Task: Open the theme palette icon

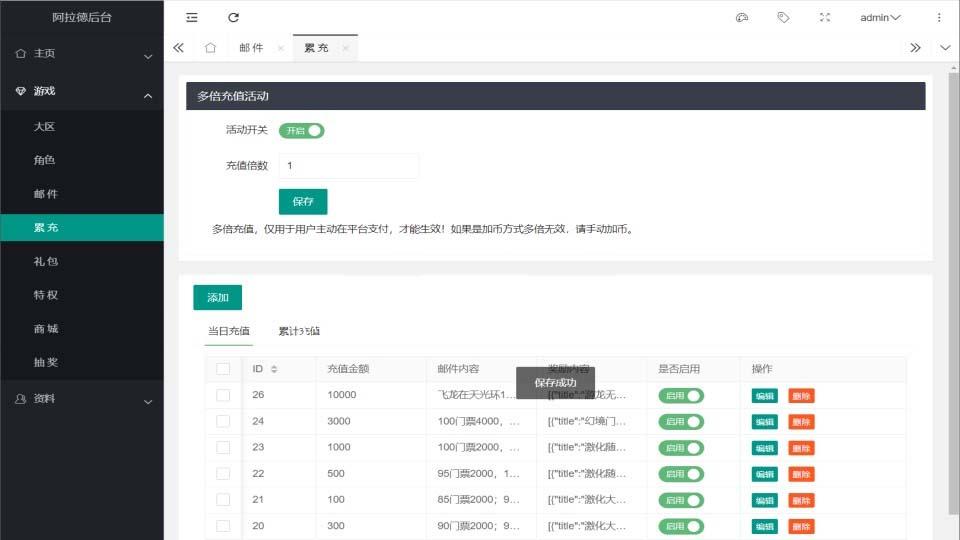Action: 741,17
